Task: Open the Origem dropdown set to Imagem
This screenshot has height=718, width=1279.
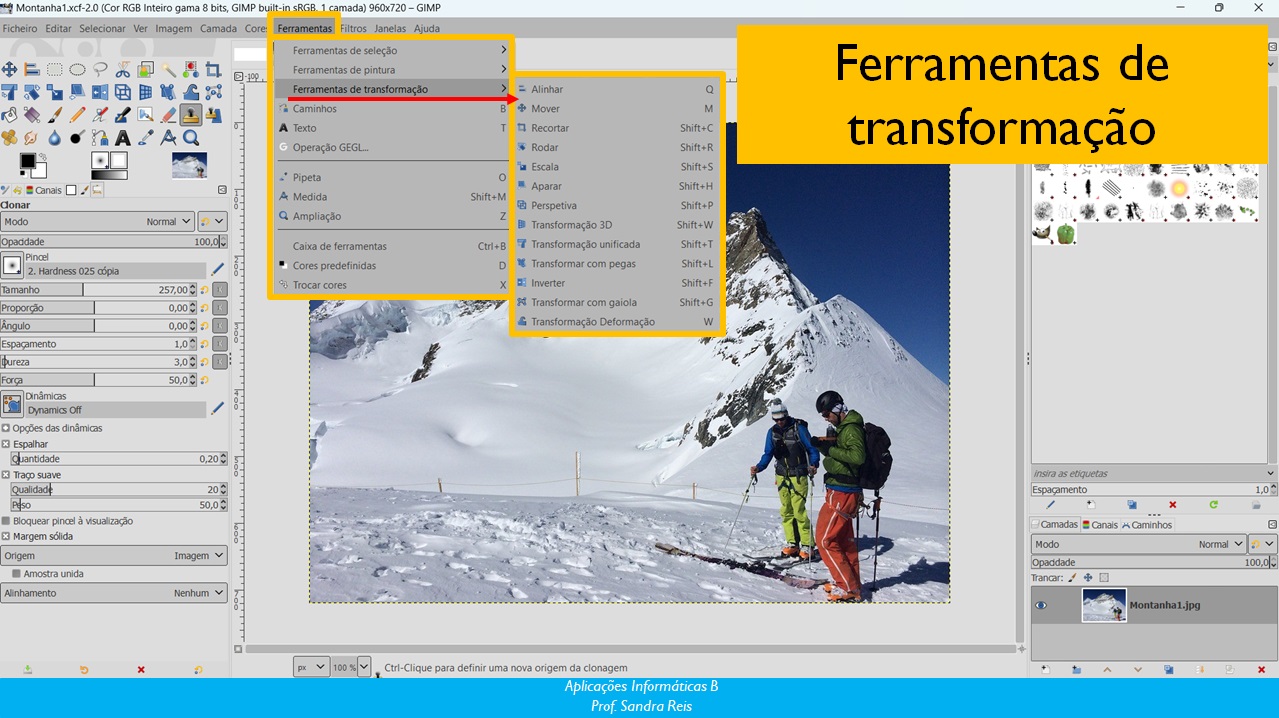Action: point(114,555)
